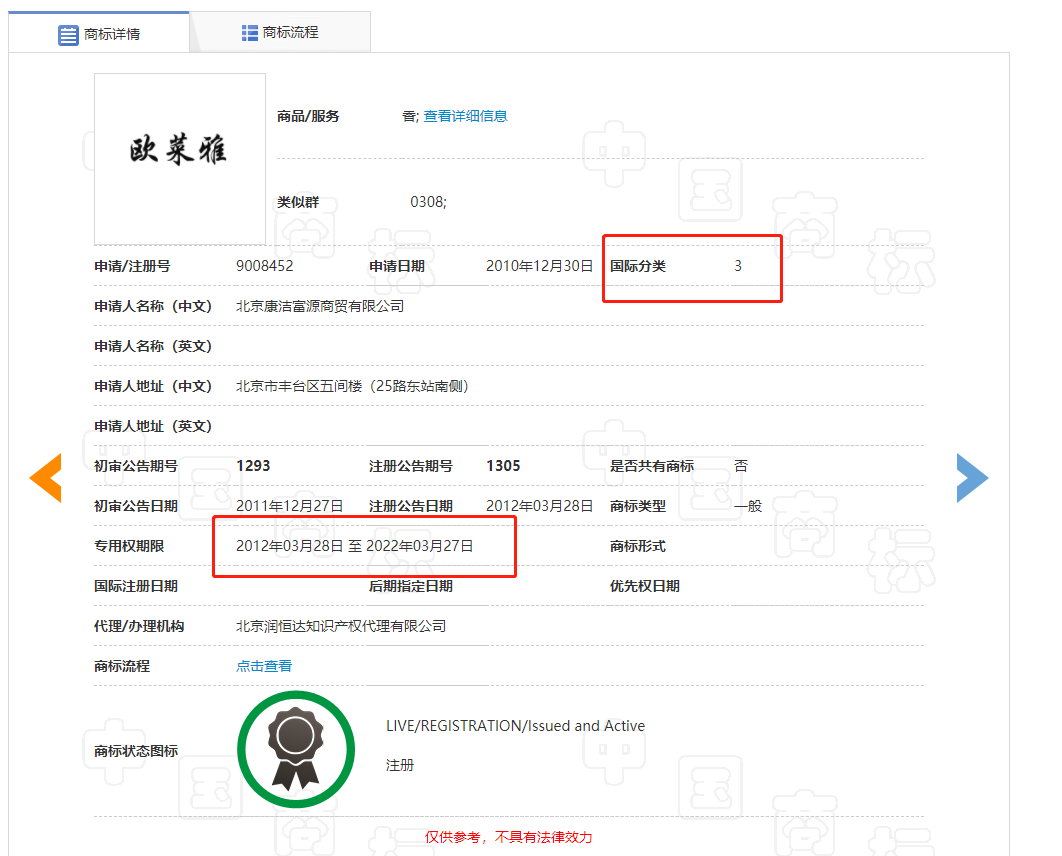The image size is (1062, 856).
Task: Click the 国际分类 field label
Action: click(x=638, y=266)
